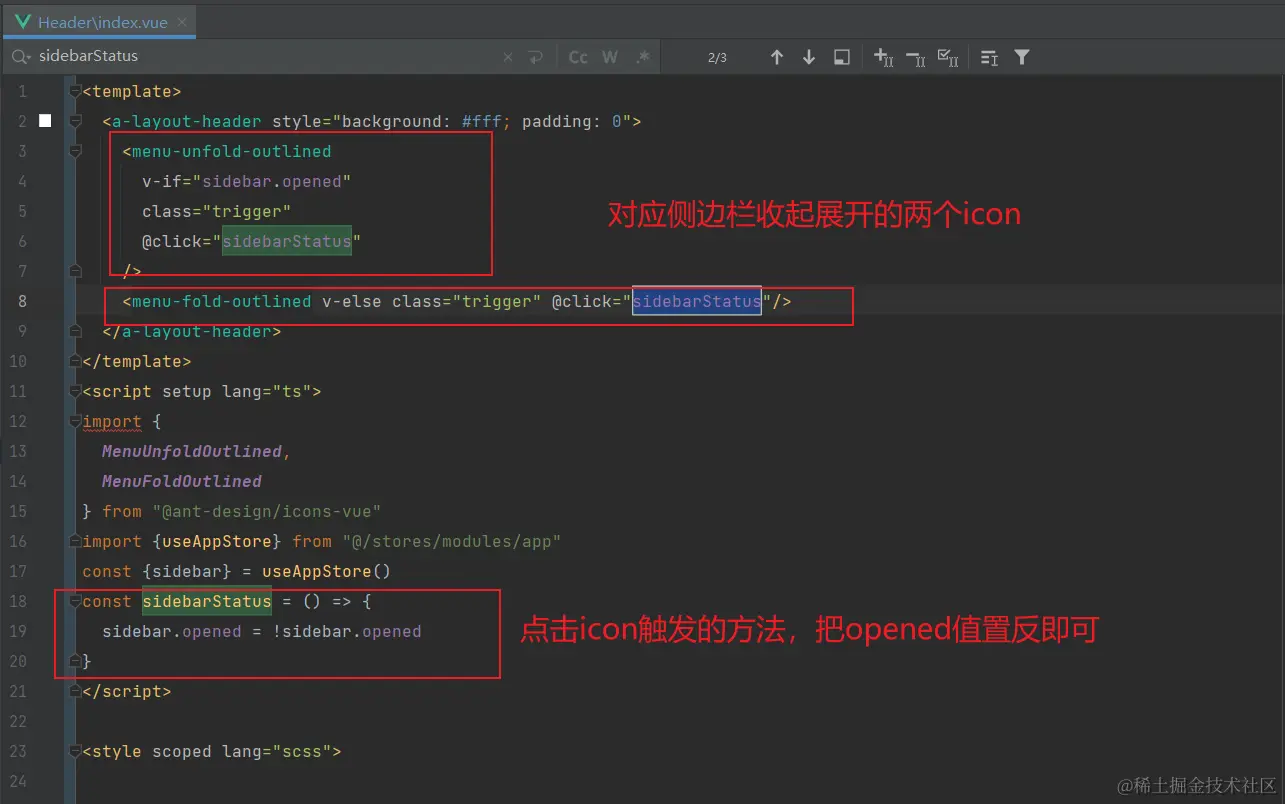Click the "@ant-design/icons-vue" string
The width and height of the screenshot is (1285, 804).
click(267, 511)
